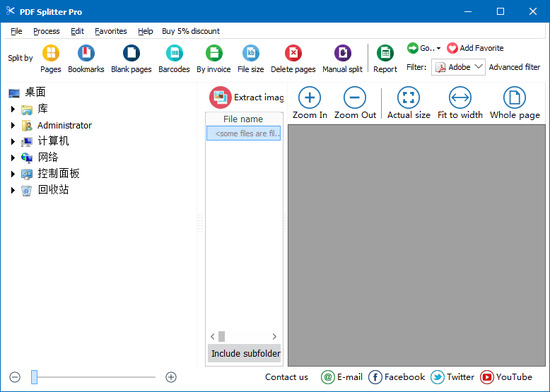Expand the 控制面板 tree node
This screenshot has height=392, width=550.
(x=13, y=174)
